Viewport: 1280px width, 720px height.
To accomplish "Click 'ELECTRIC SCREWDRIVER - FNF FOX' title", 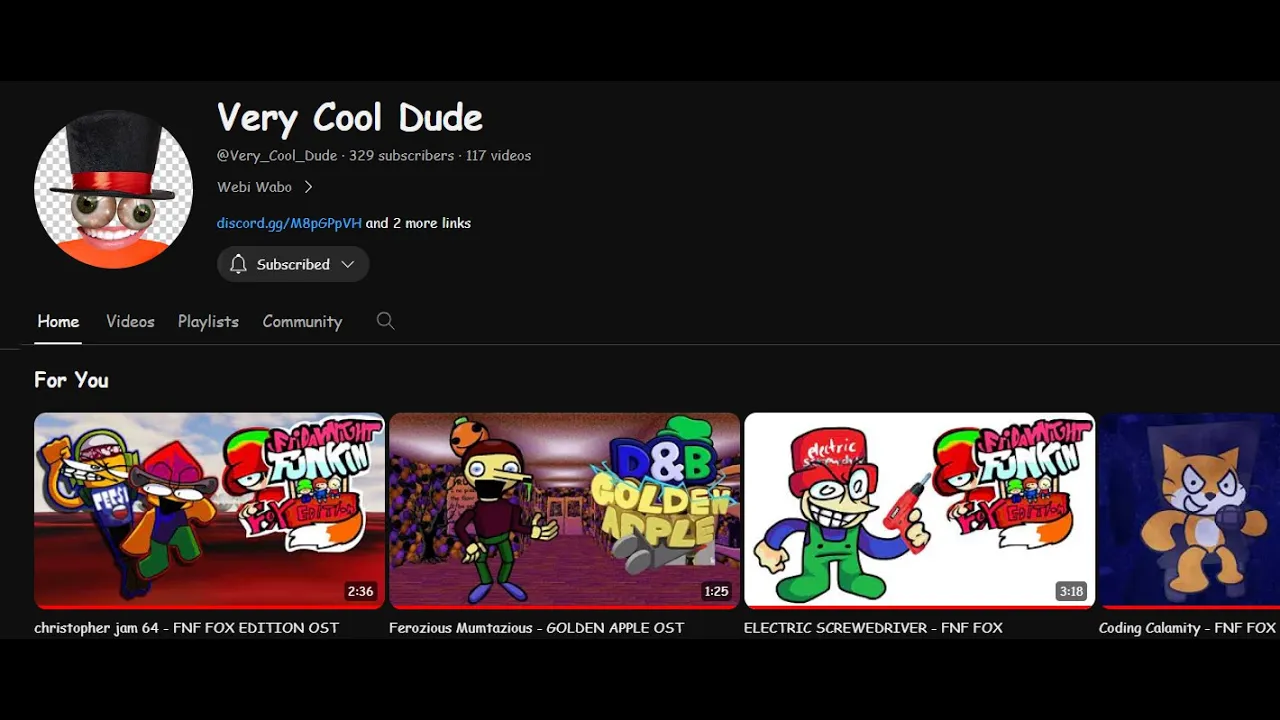I will [873, 628].
